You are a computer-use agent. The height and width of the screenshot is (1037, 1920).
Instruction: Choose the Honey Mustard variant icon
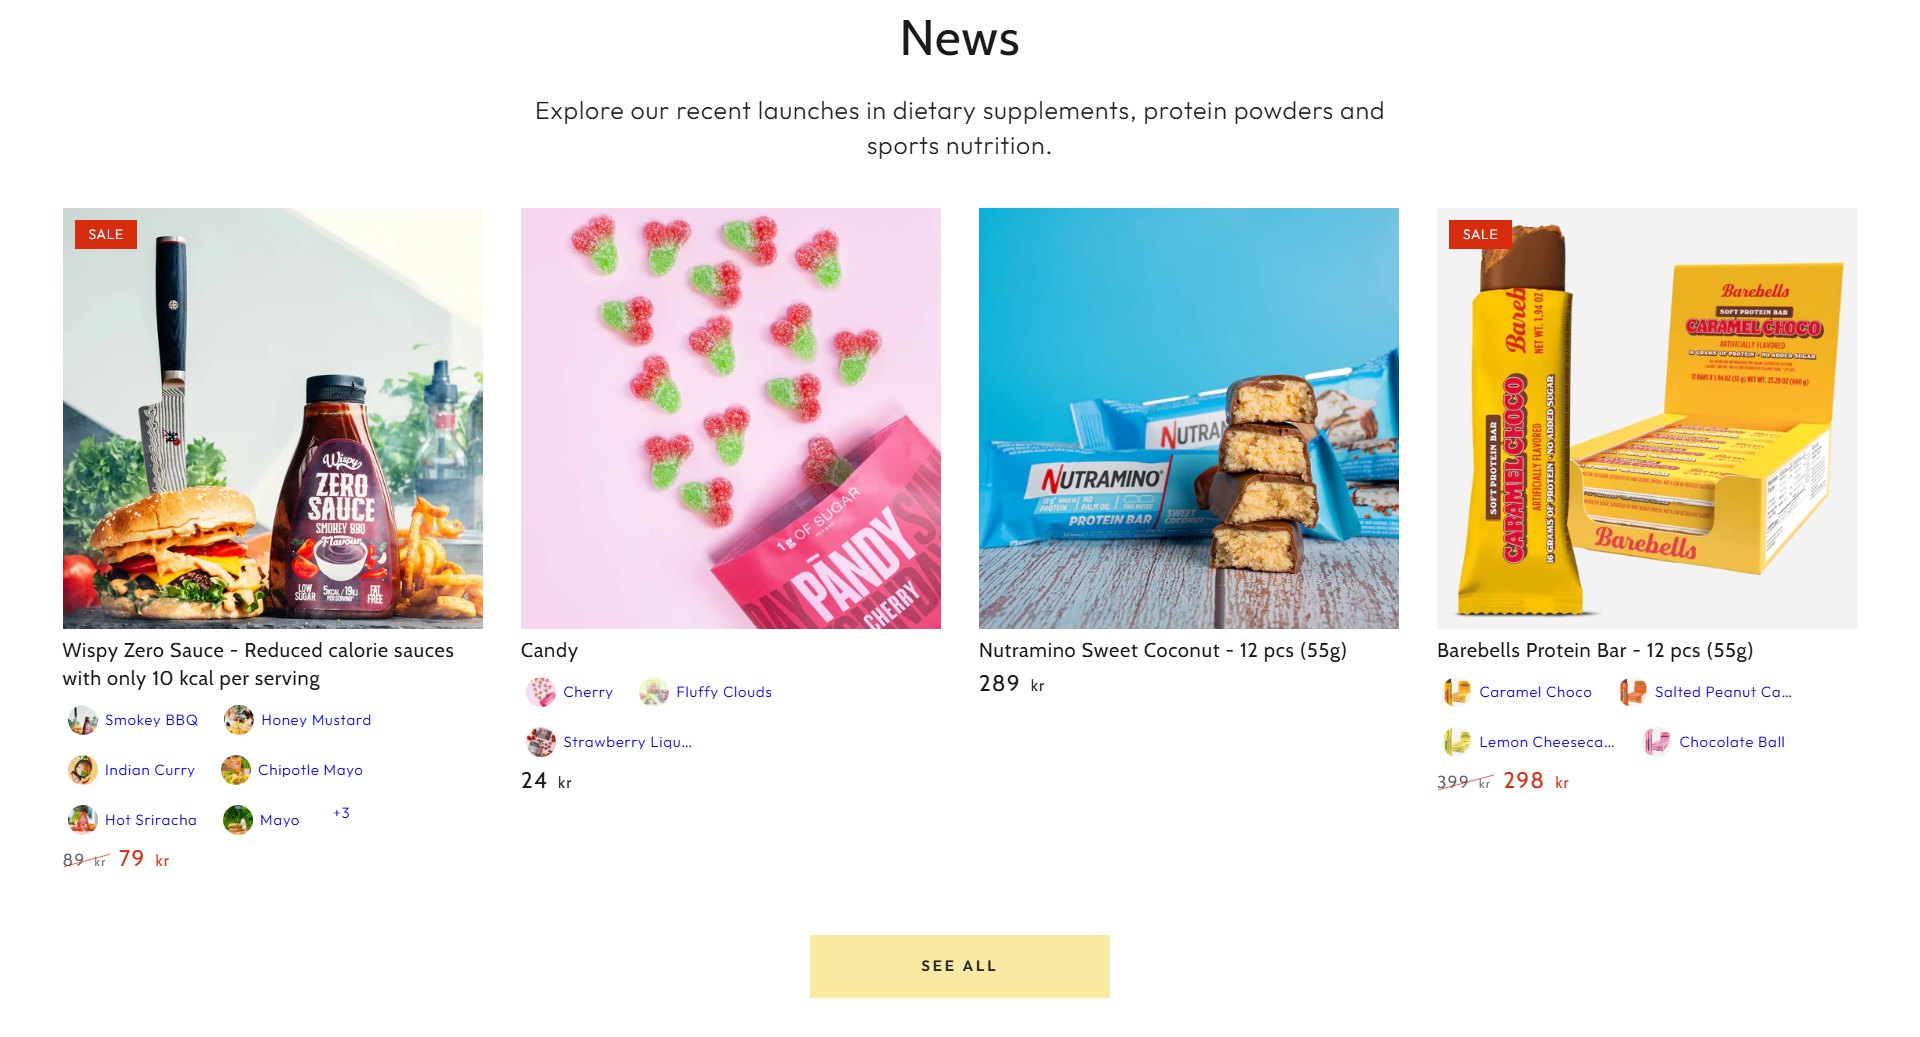[x=238, y=720]
